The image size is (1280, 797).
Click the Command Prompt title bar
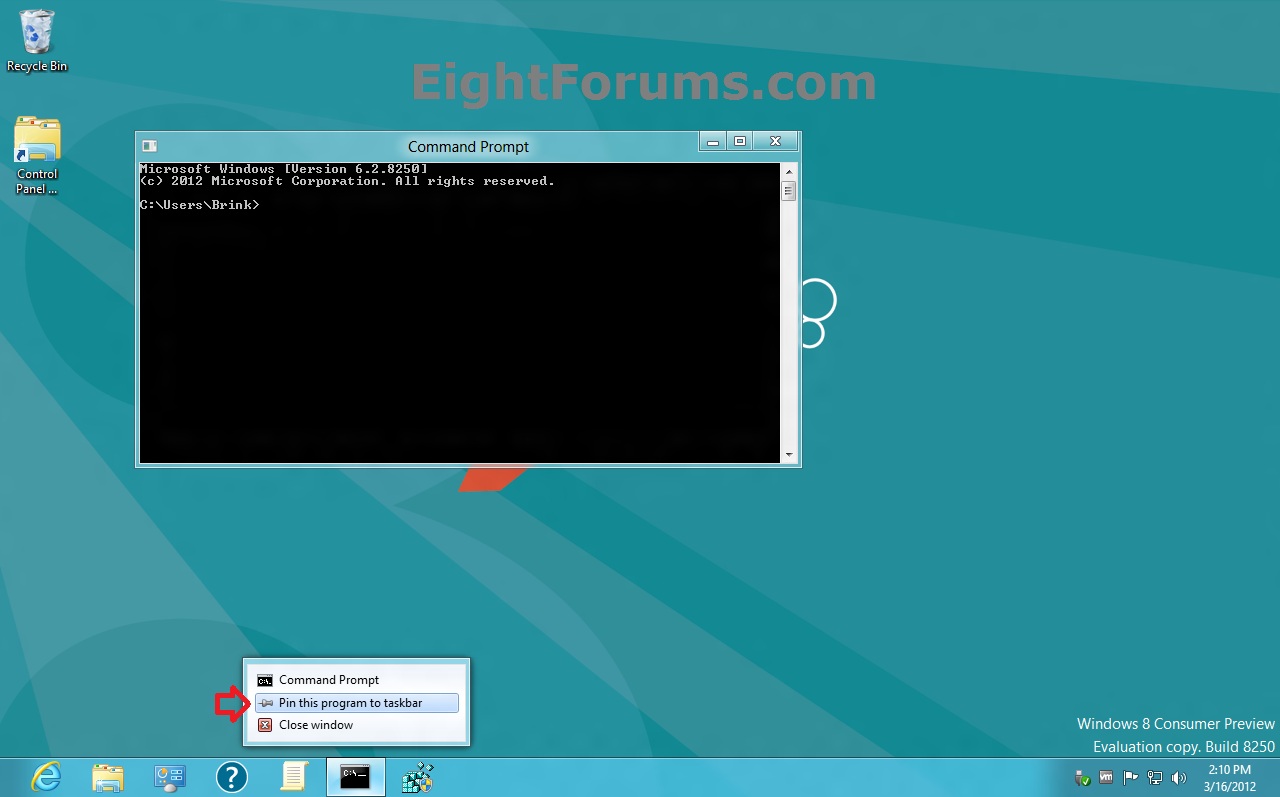(x=468, y=146)
